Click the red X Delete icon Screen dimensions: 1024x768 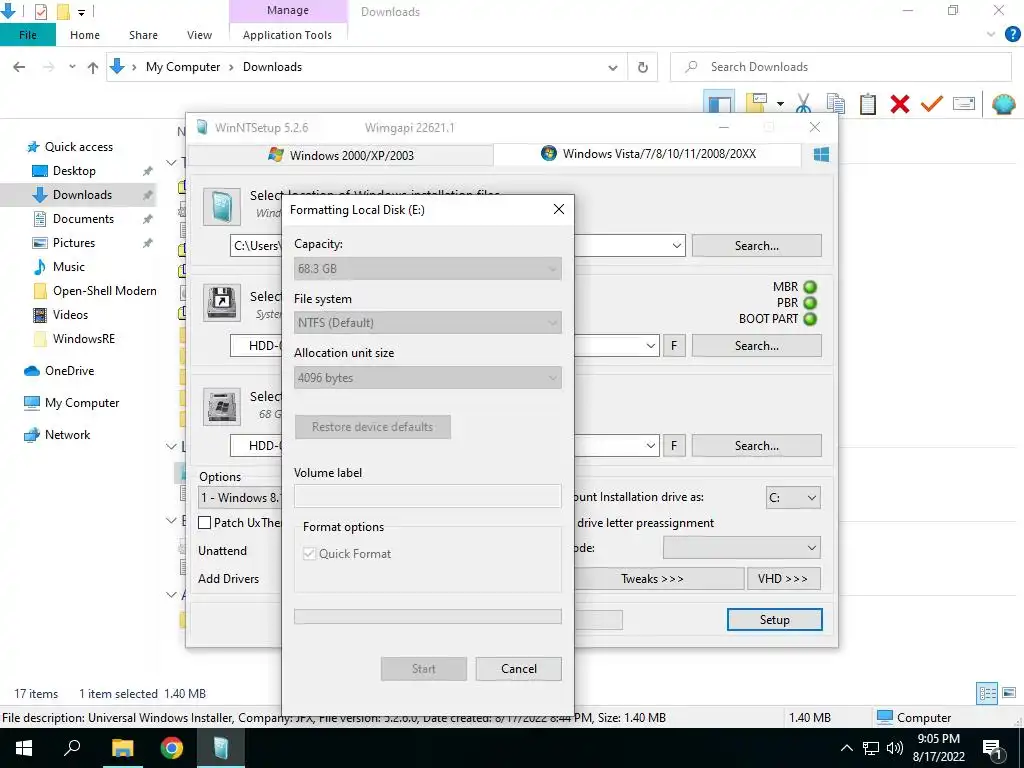tap(899, 104)
